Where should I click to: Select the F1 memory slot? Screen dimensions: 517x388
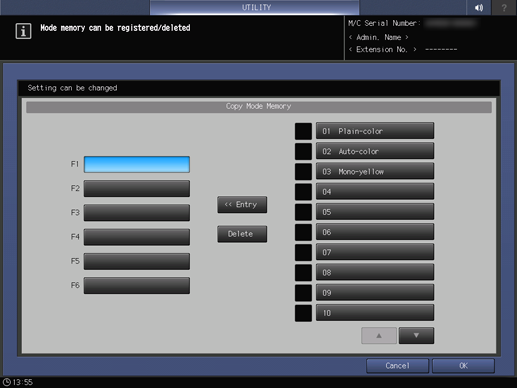tap(137, 164)
